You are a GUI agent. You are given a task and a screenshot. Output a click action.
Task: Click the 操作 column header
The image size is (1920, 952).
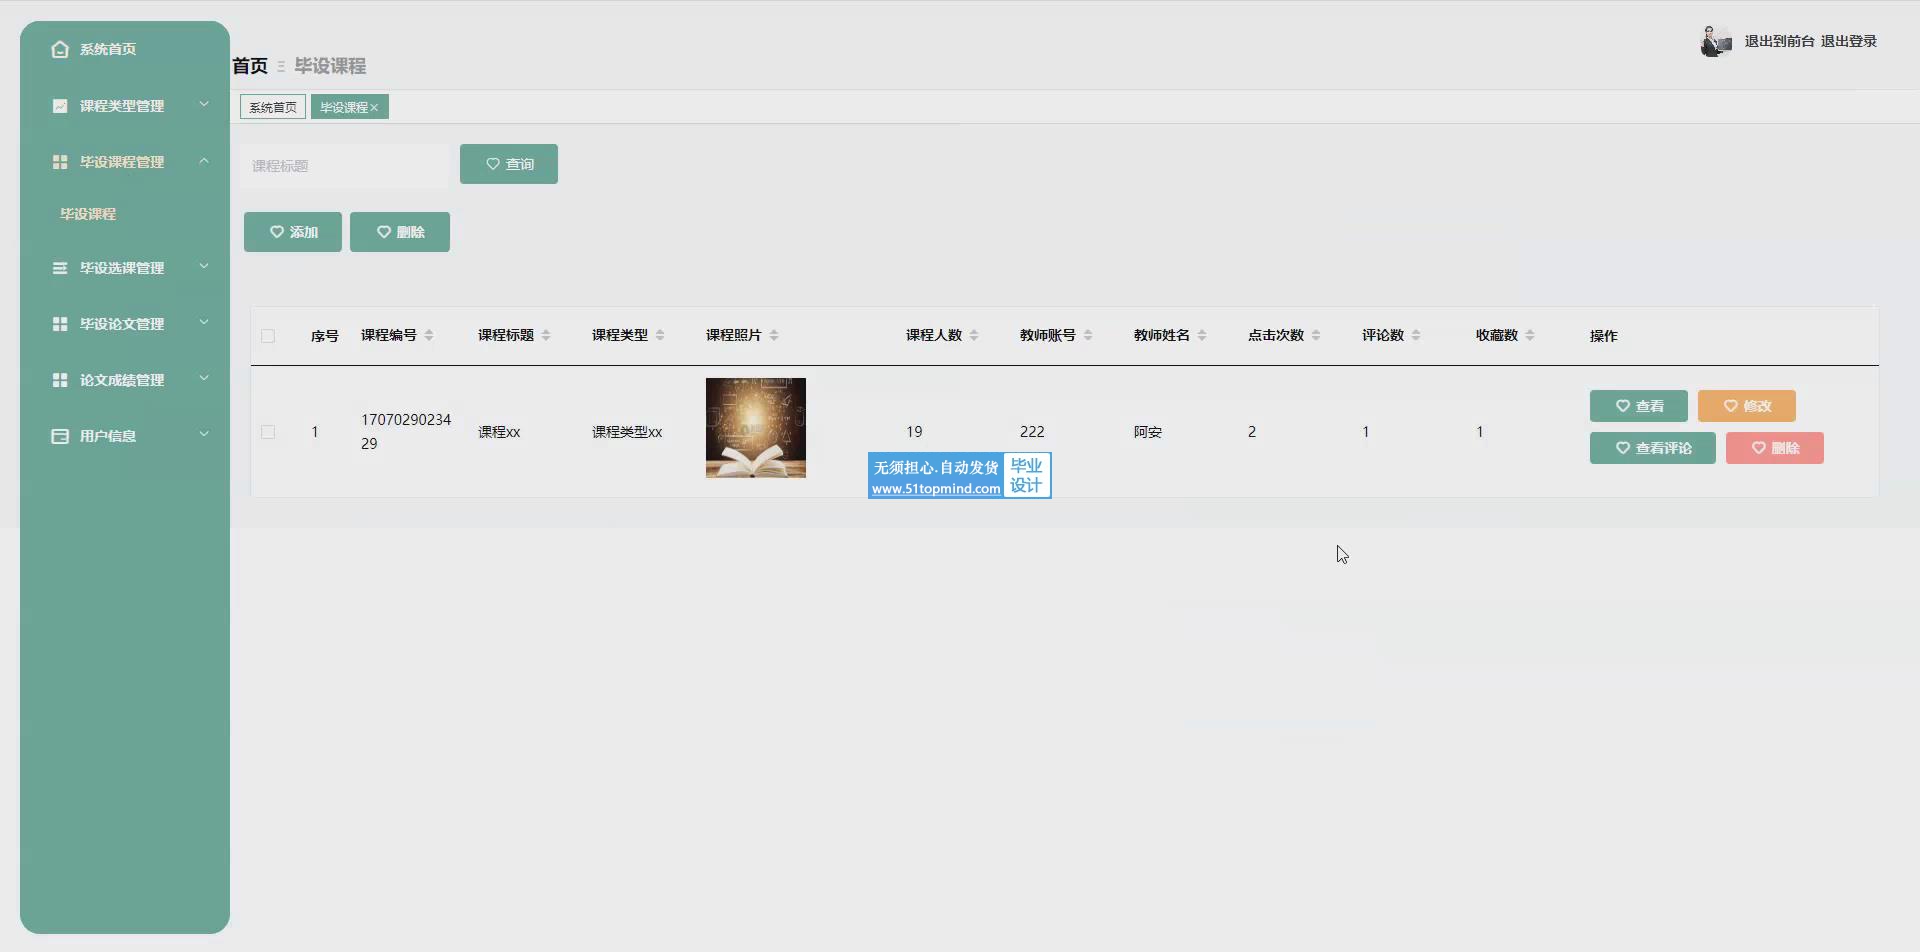pyautogui.click(x=1603, y=336)
